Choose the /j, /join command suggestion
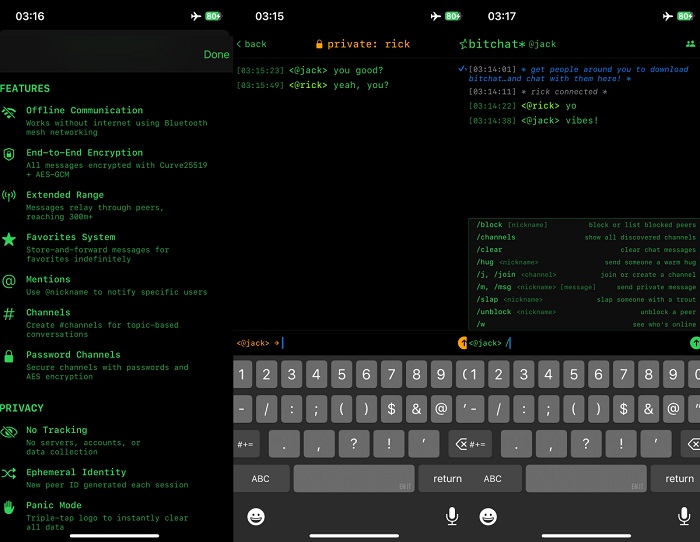The width and height of the screenshot is (700, 542). (585, 275)
